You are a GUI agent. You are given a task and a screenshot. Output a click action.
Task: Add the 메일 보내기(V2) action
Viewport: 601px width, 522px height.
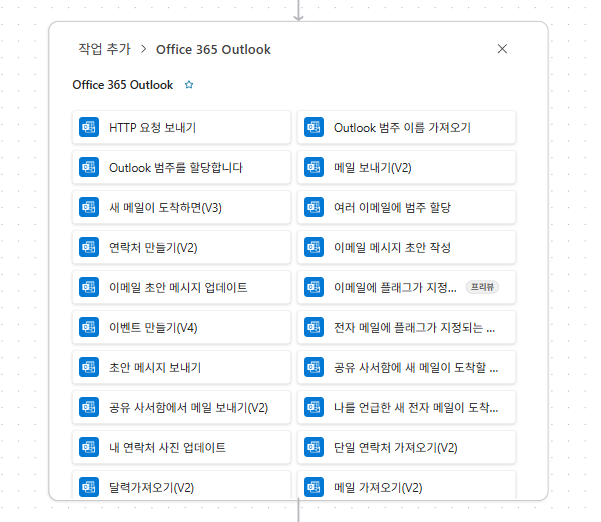(x=406, y=167)
